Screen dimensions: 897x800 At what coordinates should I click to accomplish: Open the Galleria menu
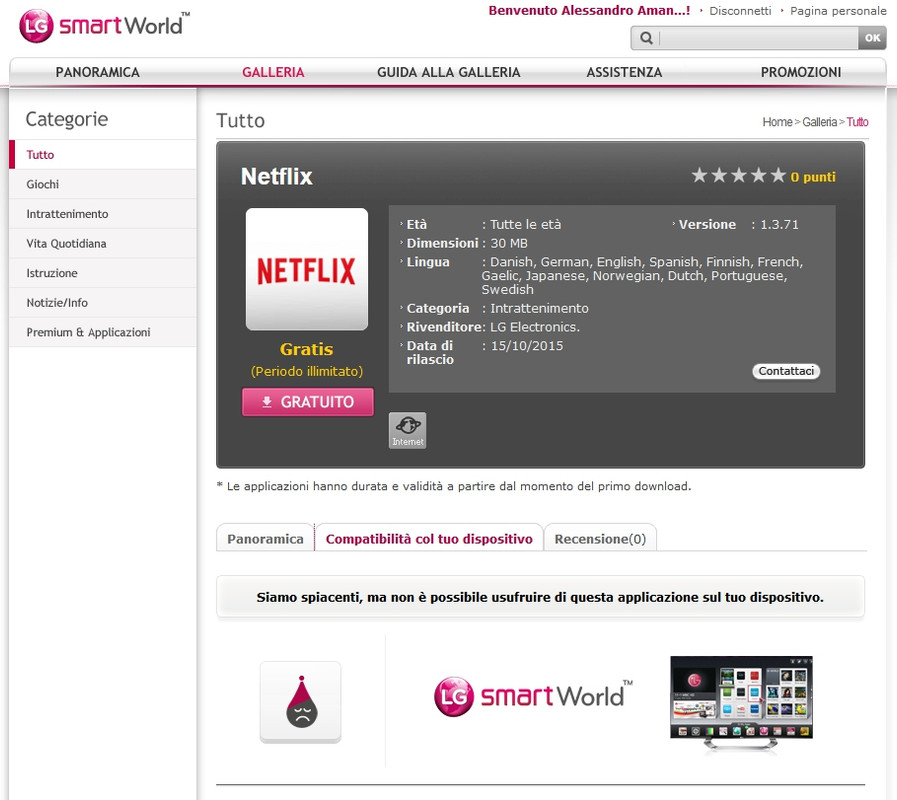pos(273,72)
